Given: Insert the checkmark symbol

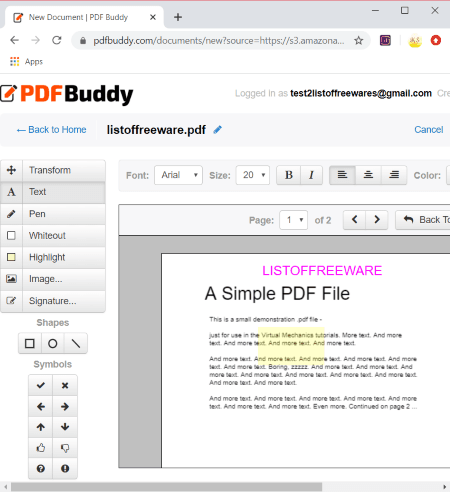Looking at the screenshot, I should point(41,385).
